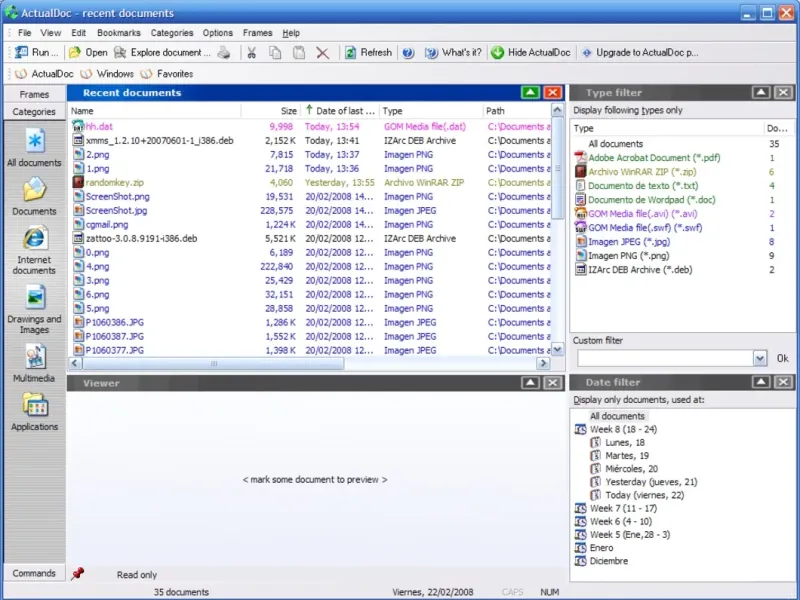Screen dimensions: 800x600
Task: Open the Custom filter dropdown
Action: pos(759,358)
